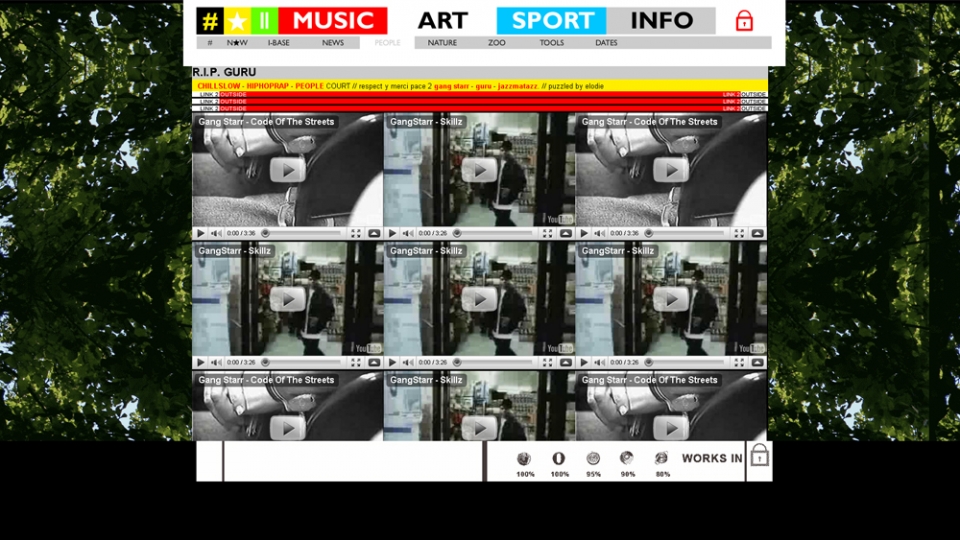Click the black hash symbol icon
960x540 pixels.
click(x=210, y=21)
